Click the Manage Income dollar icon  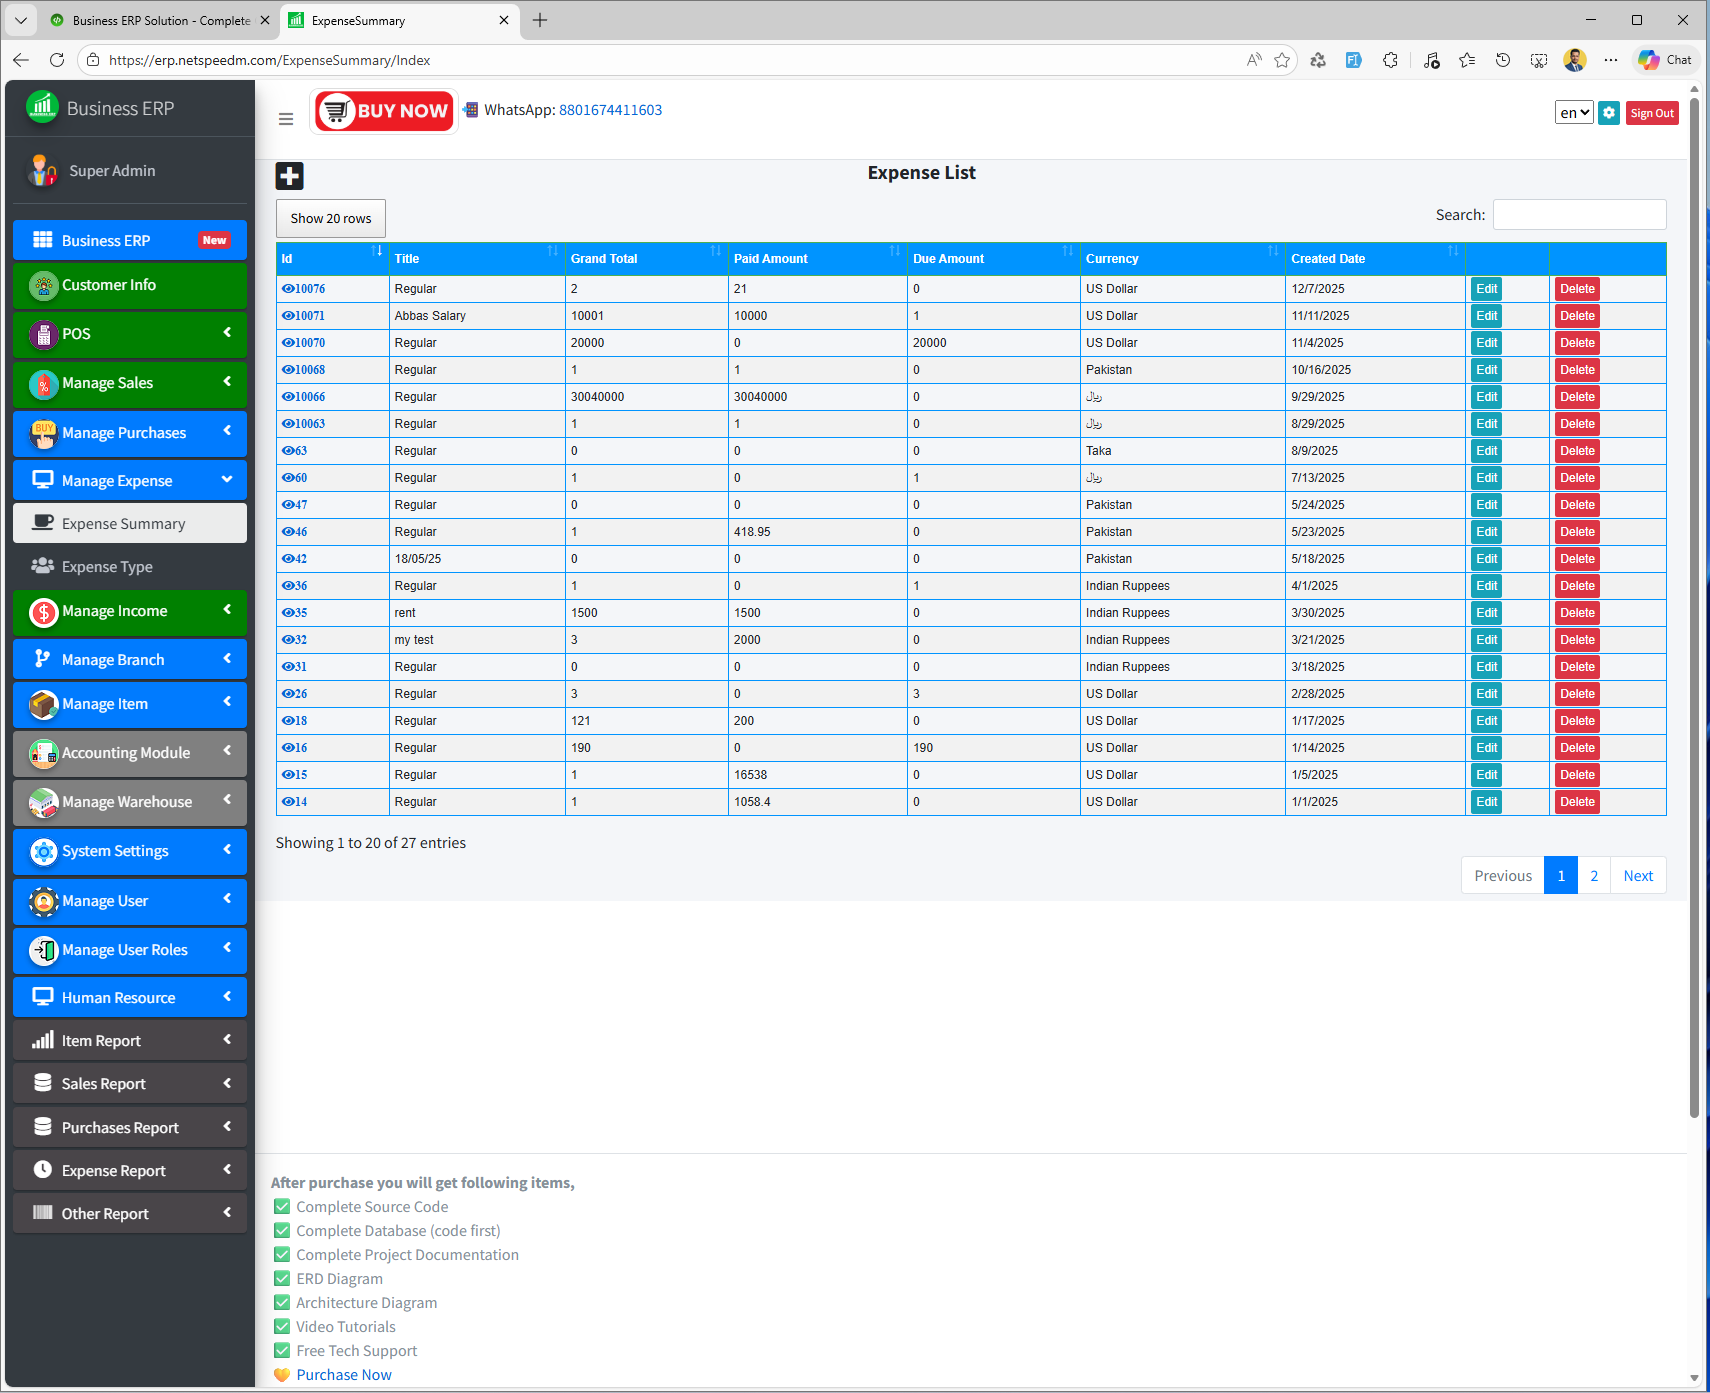(43, 611)
